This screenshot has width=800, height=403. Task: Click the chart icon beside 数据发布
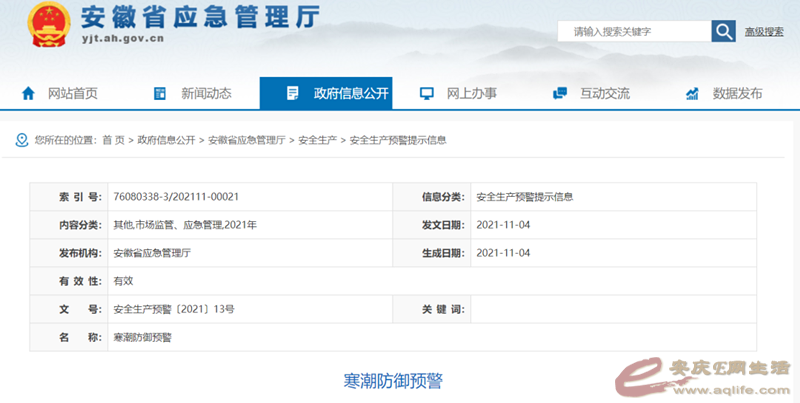692,93
